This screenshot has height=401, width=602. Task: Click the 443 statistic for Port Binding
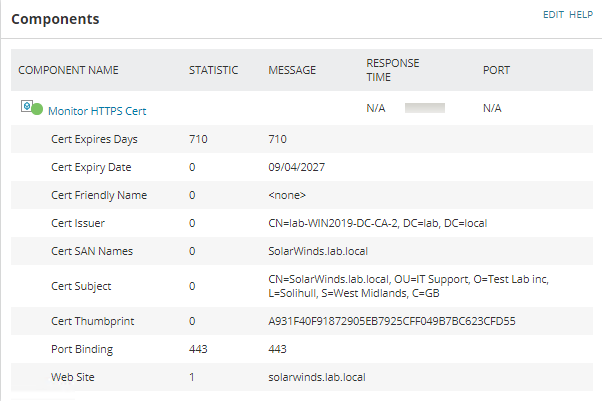click(198, 349)
